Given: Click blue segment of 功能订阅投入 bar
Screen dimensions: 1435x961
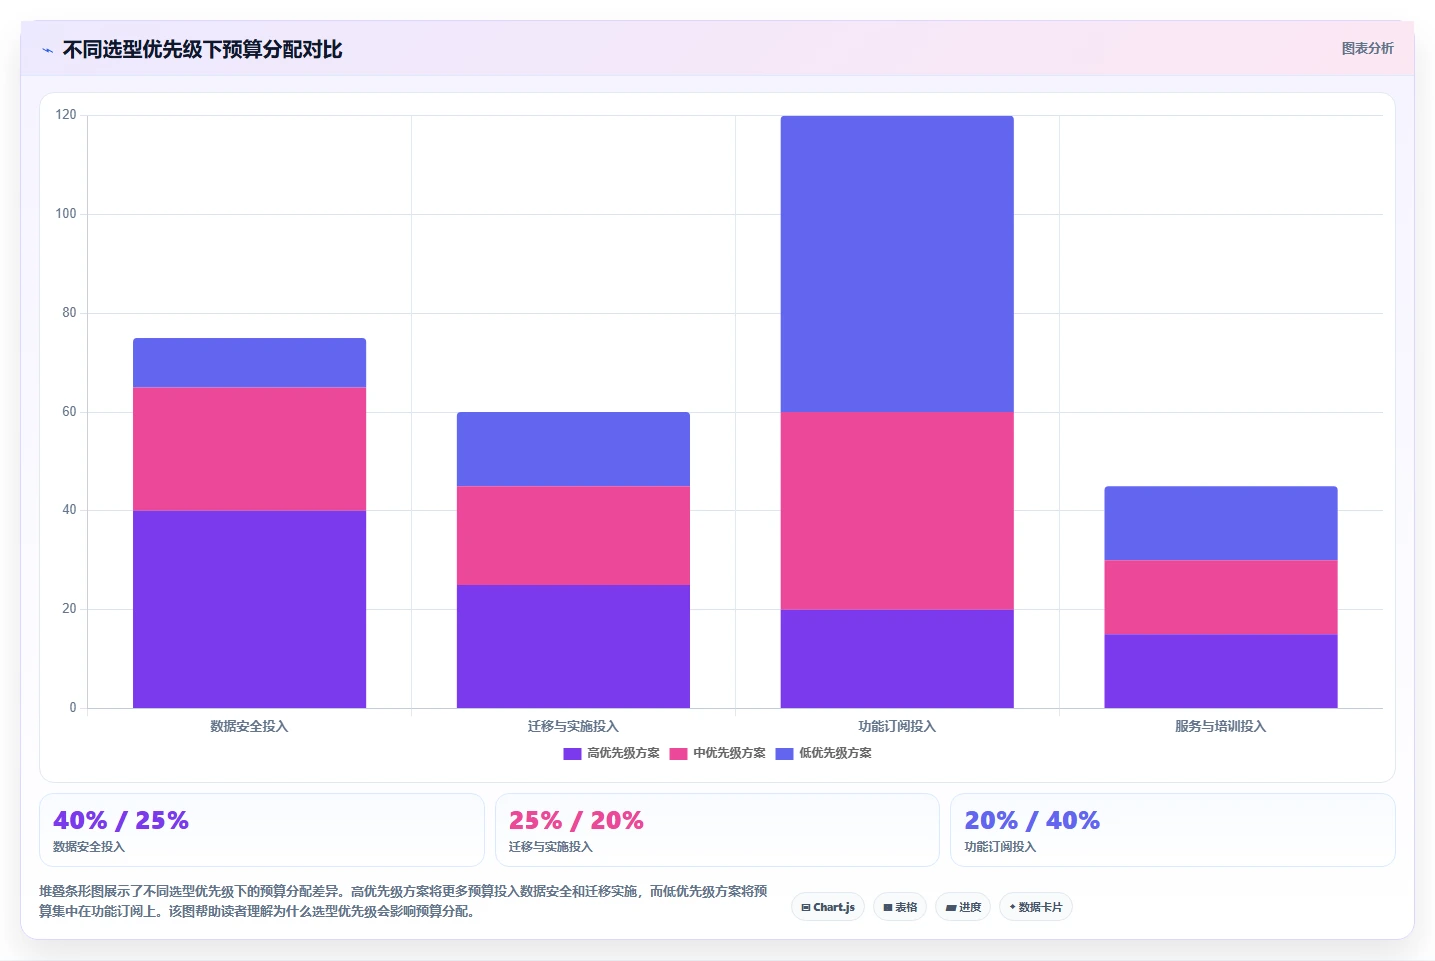Looking at the screenshot, I should pyautogui.click(x=897, y=264).
